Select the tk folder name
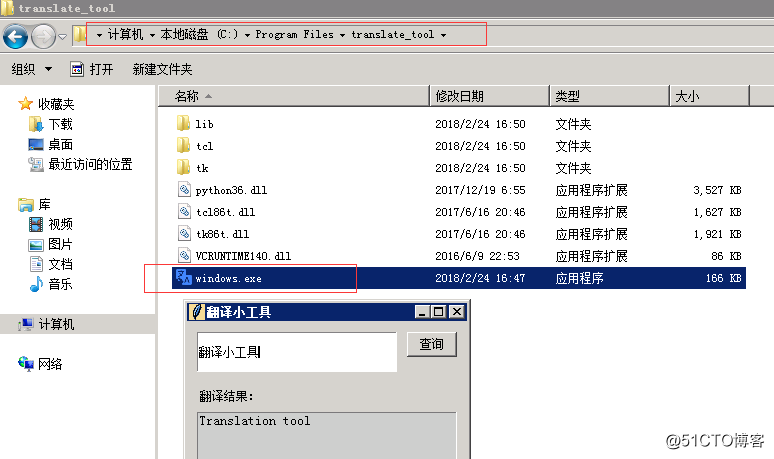774x459 pixels. pyautogui.click(x=202, y=168)
